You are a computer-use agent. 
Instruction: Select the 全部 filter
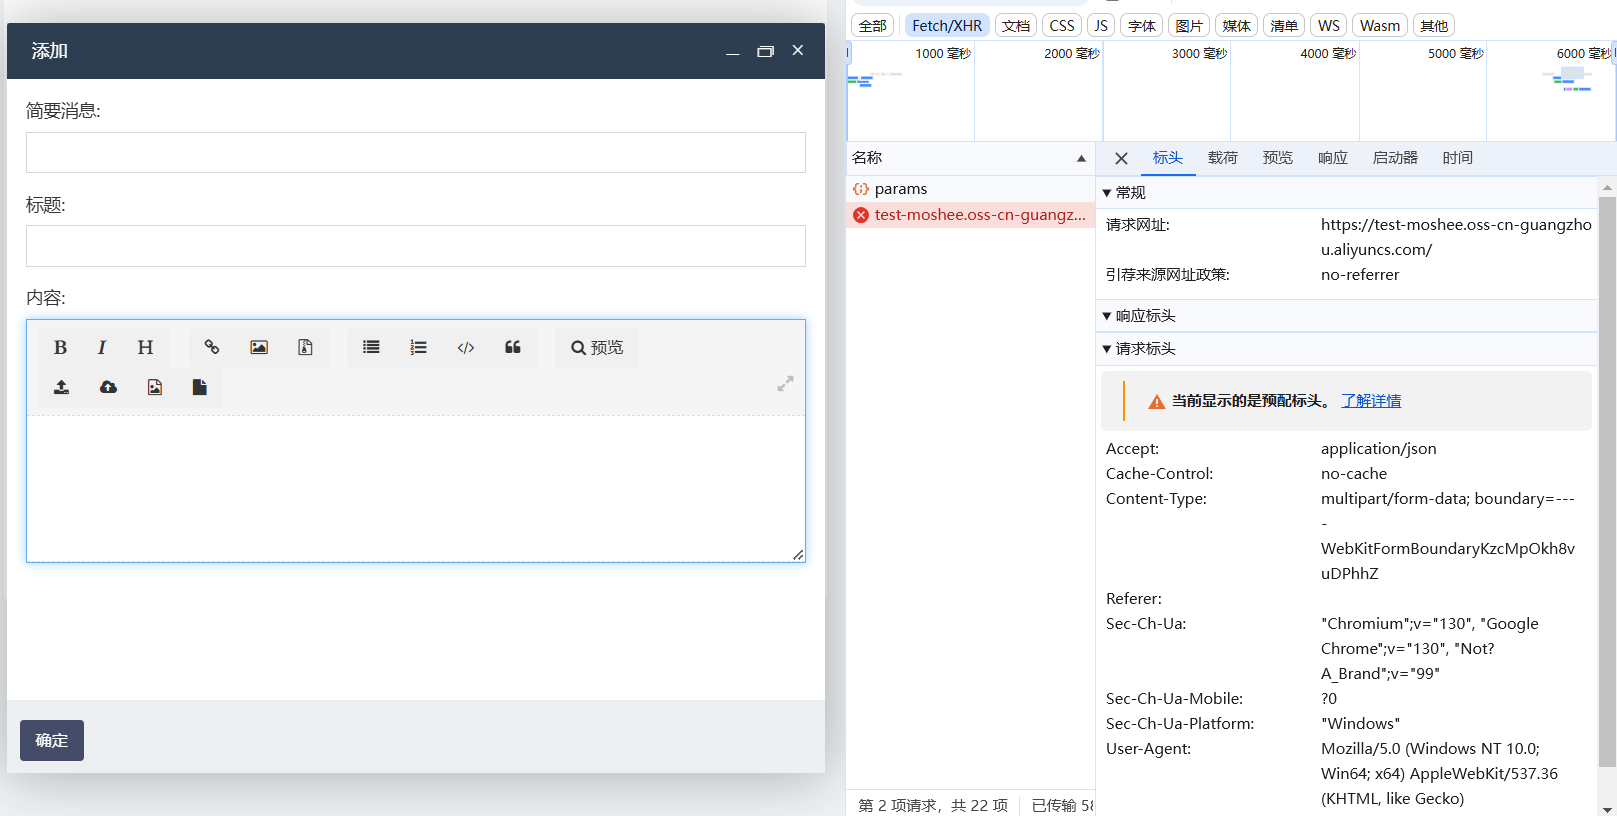coord(872,26)
